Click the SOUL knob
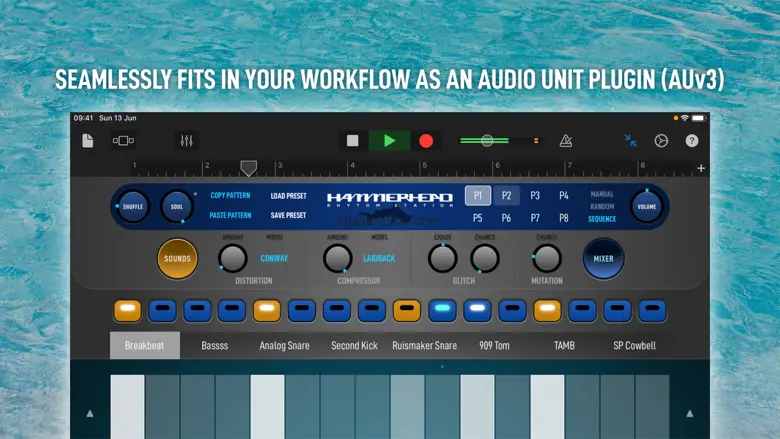This screenshot has height=439, width=780. coord(177,206)
